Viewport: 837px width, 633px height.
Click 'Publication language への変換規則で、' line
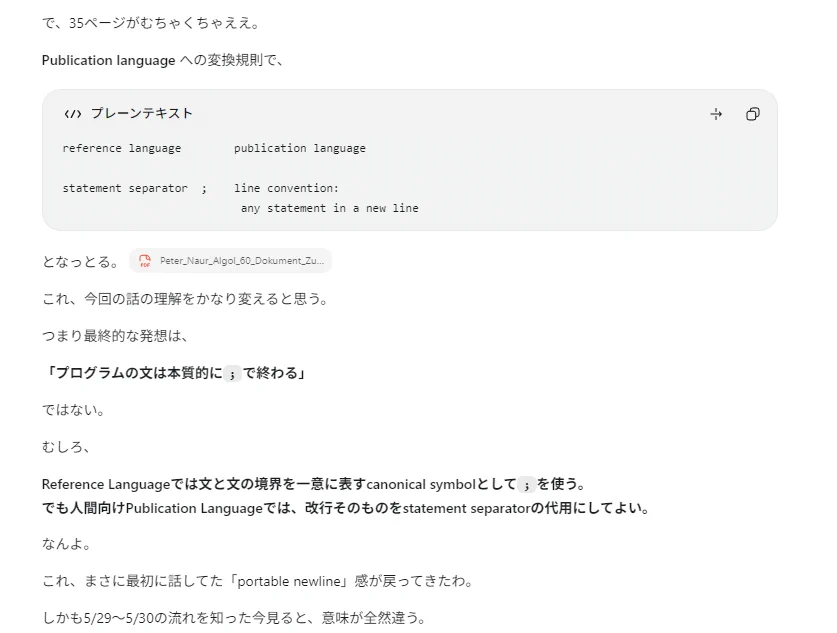pos(162,60)
